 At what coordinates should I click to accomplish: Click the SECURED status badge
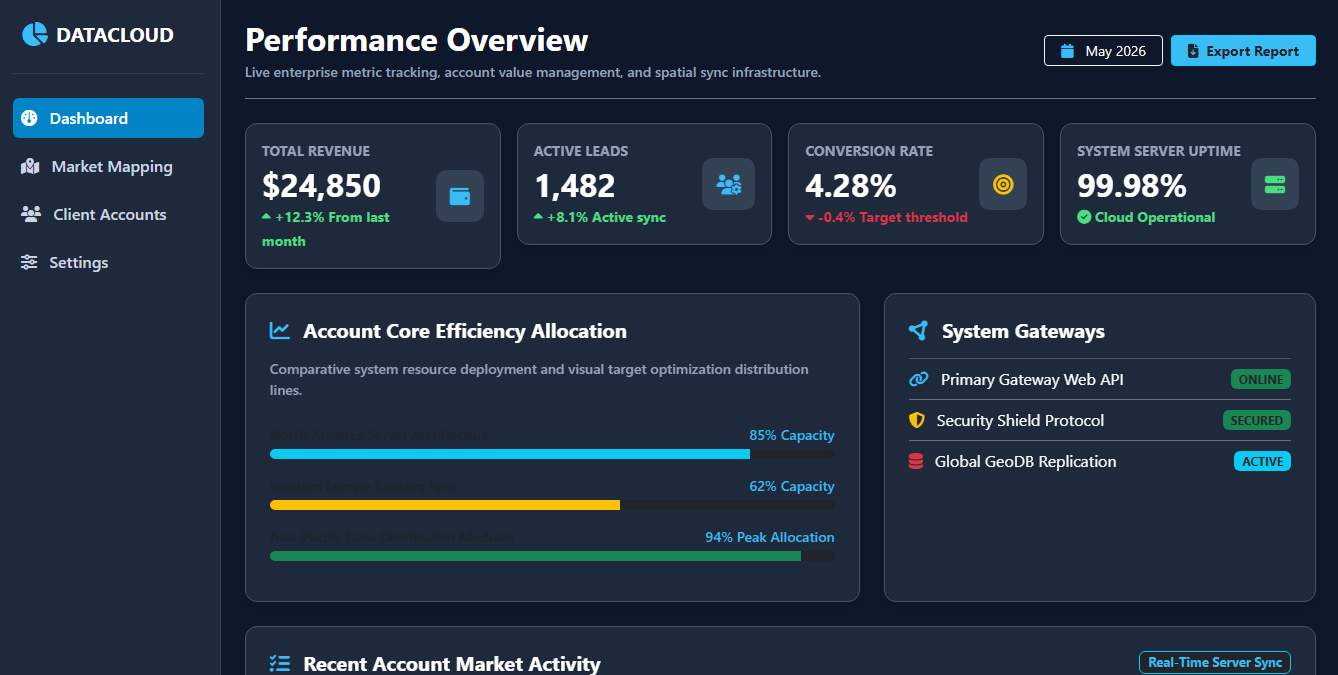pyautogui.click(x=1257, y=420)
